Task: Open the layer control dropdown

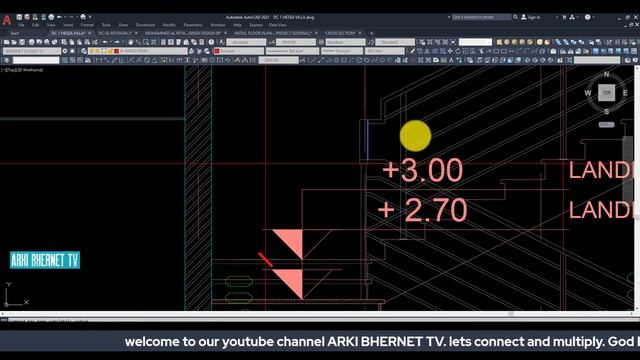Action: pos(138,51)
